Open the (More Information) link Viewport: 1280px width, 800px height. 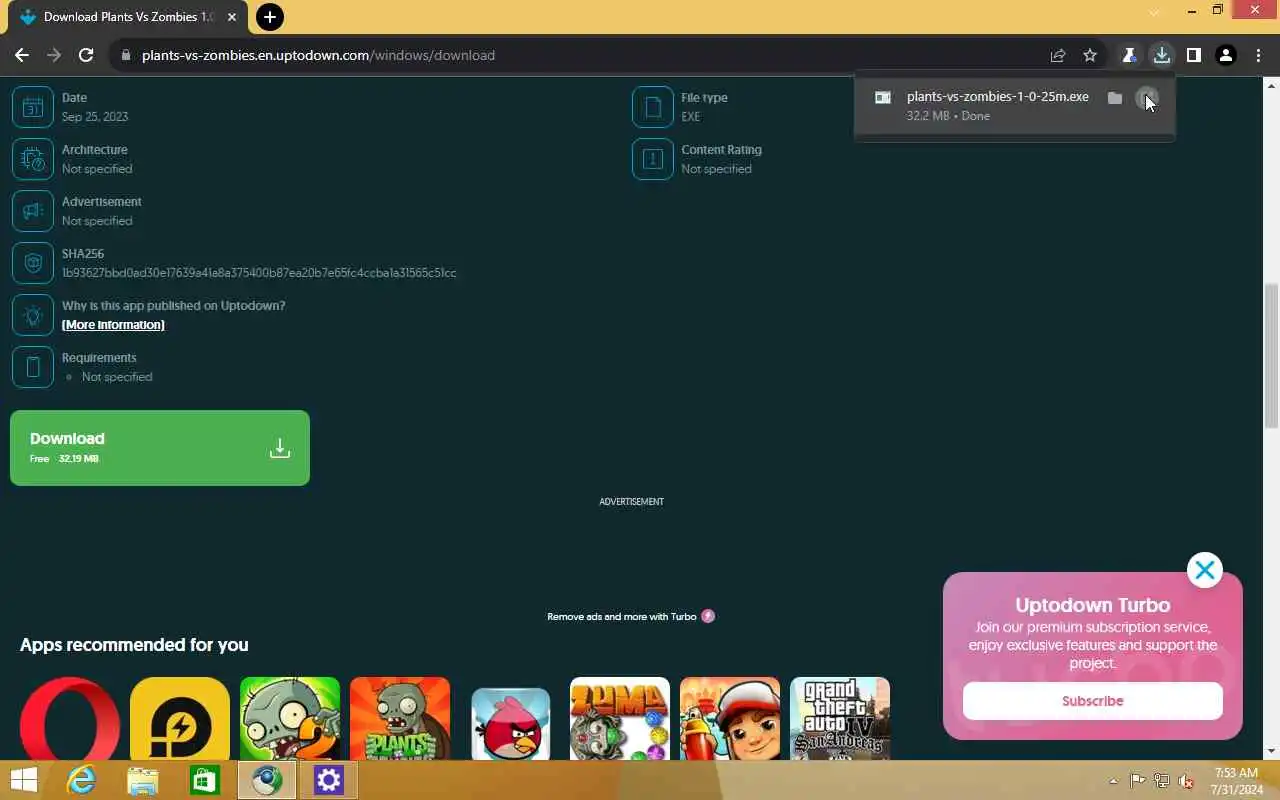click(x=113, y=325)
